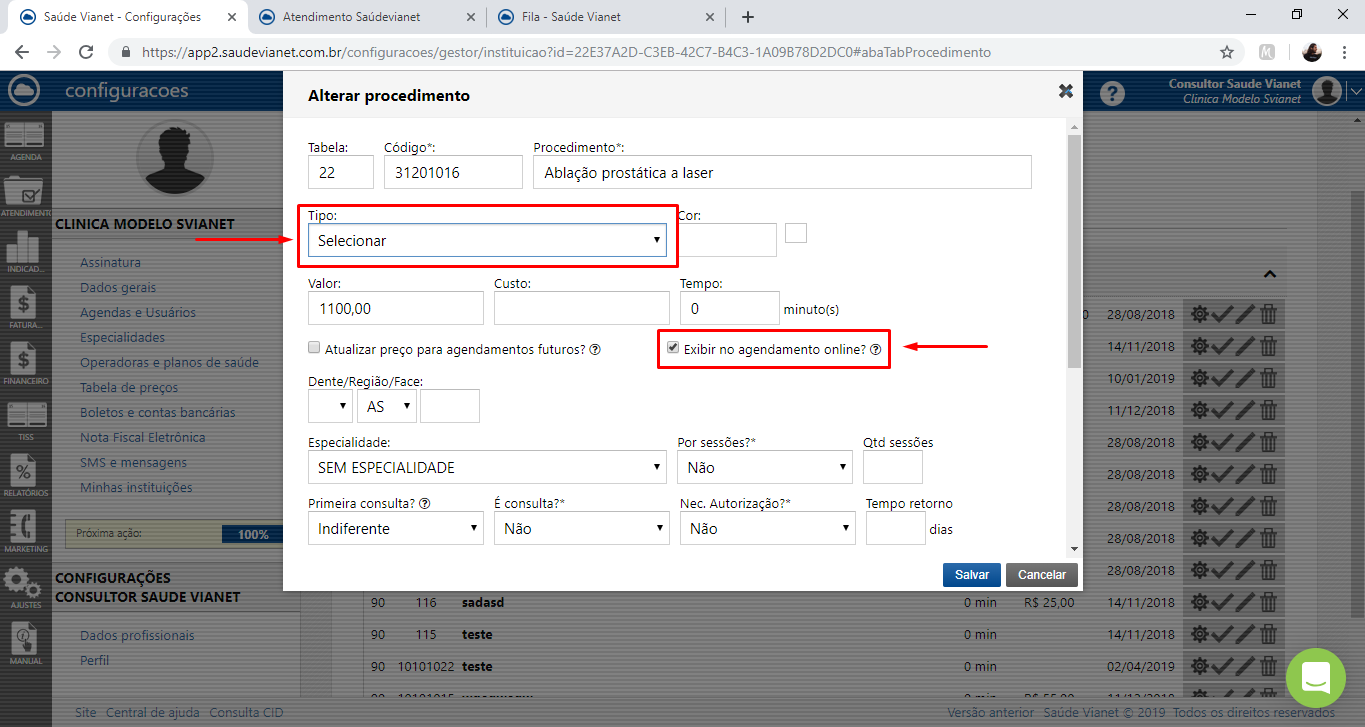
Task: Click the trash icon in the 11/12/2018 row
Action: pyautogui.click(x=1268, y=411)
